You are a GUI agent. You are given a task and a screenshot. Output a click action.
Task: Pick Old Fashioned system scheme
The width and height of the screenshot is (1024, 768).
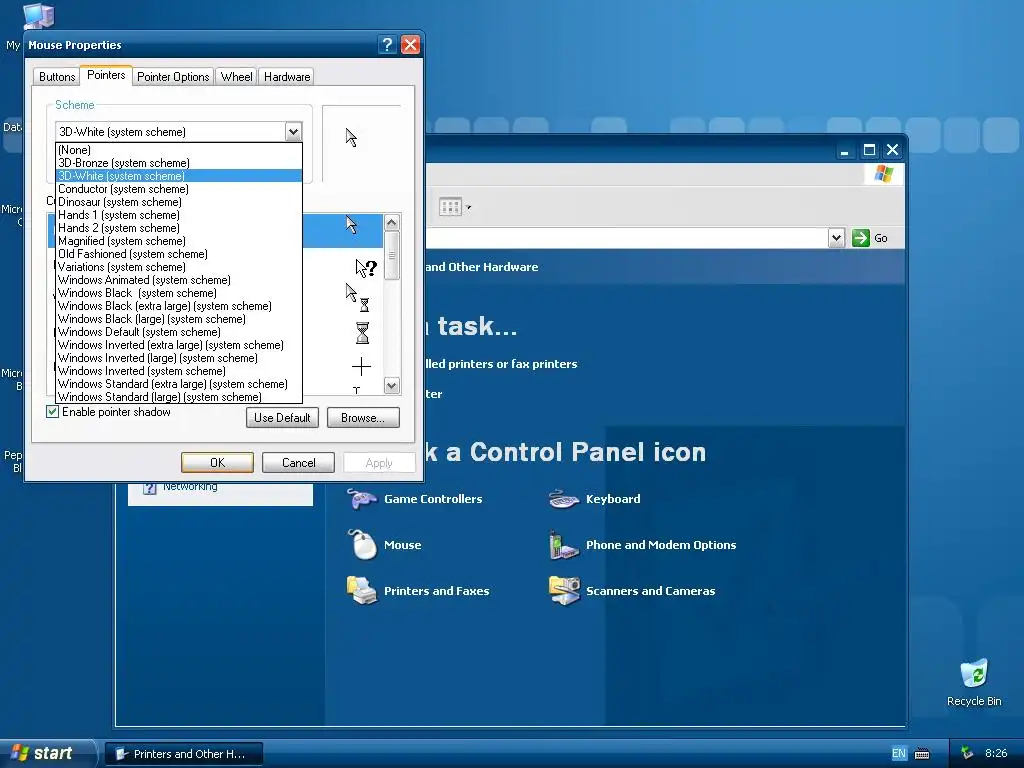click(179, 254)
